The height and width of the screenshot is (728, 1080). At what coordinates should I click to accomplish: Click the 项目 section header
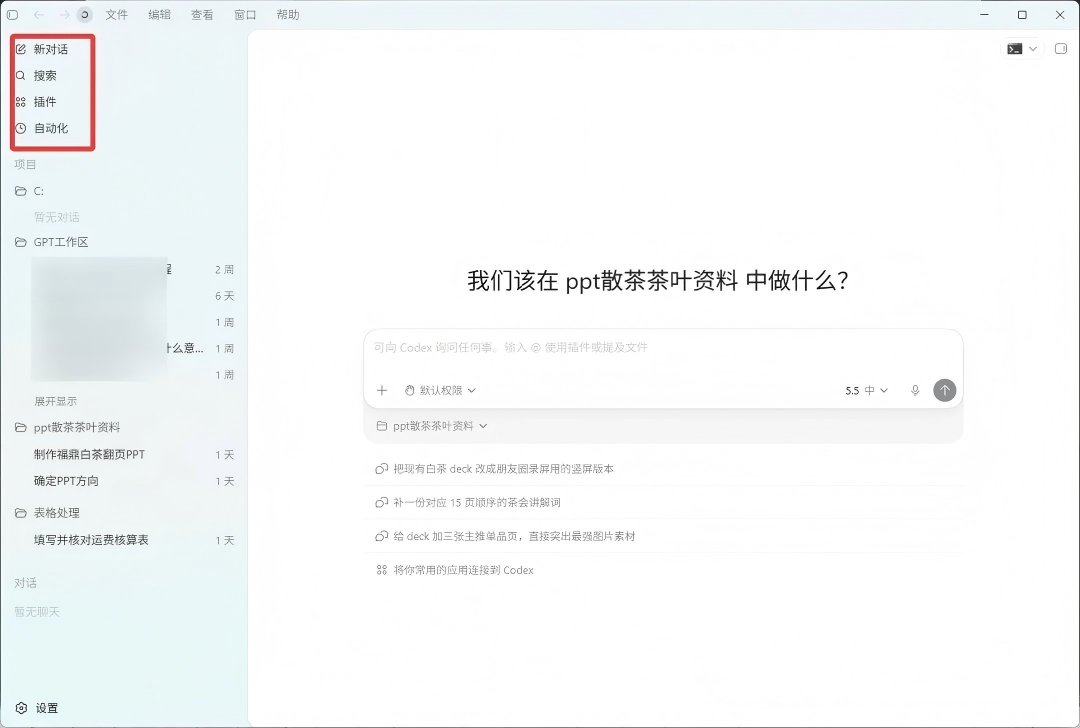[25, 165]
